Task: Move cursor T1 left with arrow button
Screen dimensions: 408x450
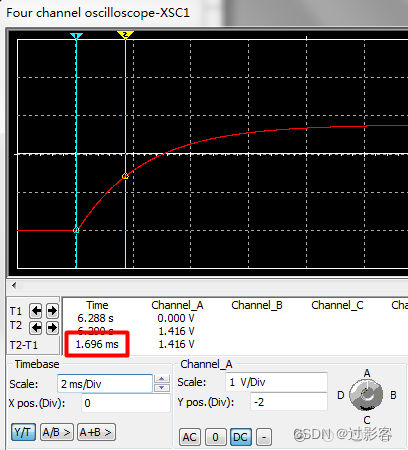Action: coord(36,311)
